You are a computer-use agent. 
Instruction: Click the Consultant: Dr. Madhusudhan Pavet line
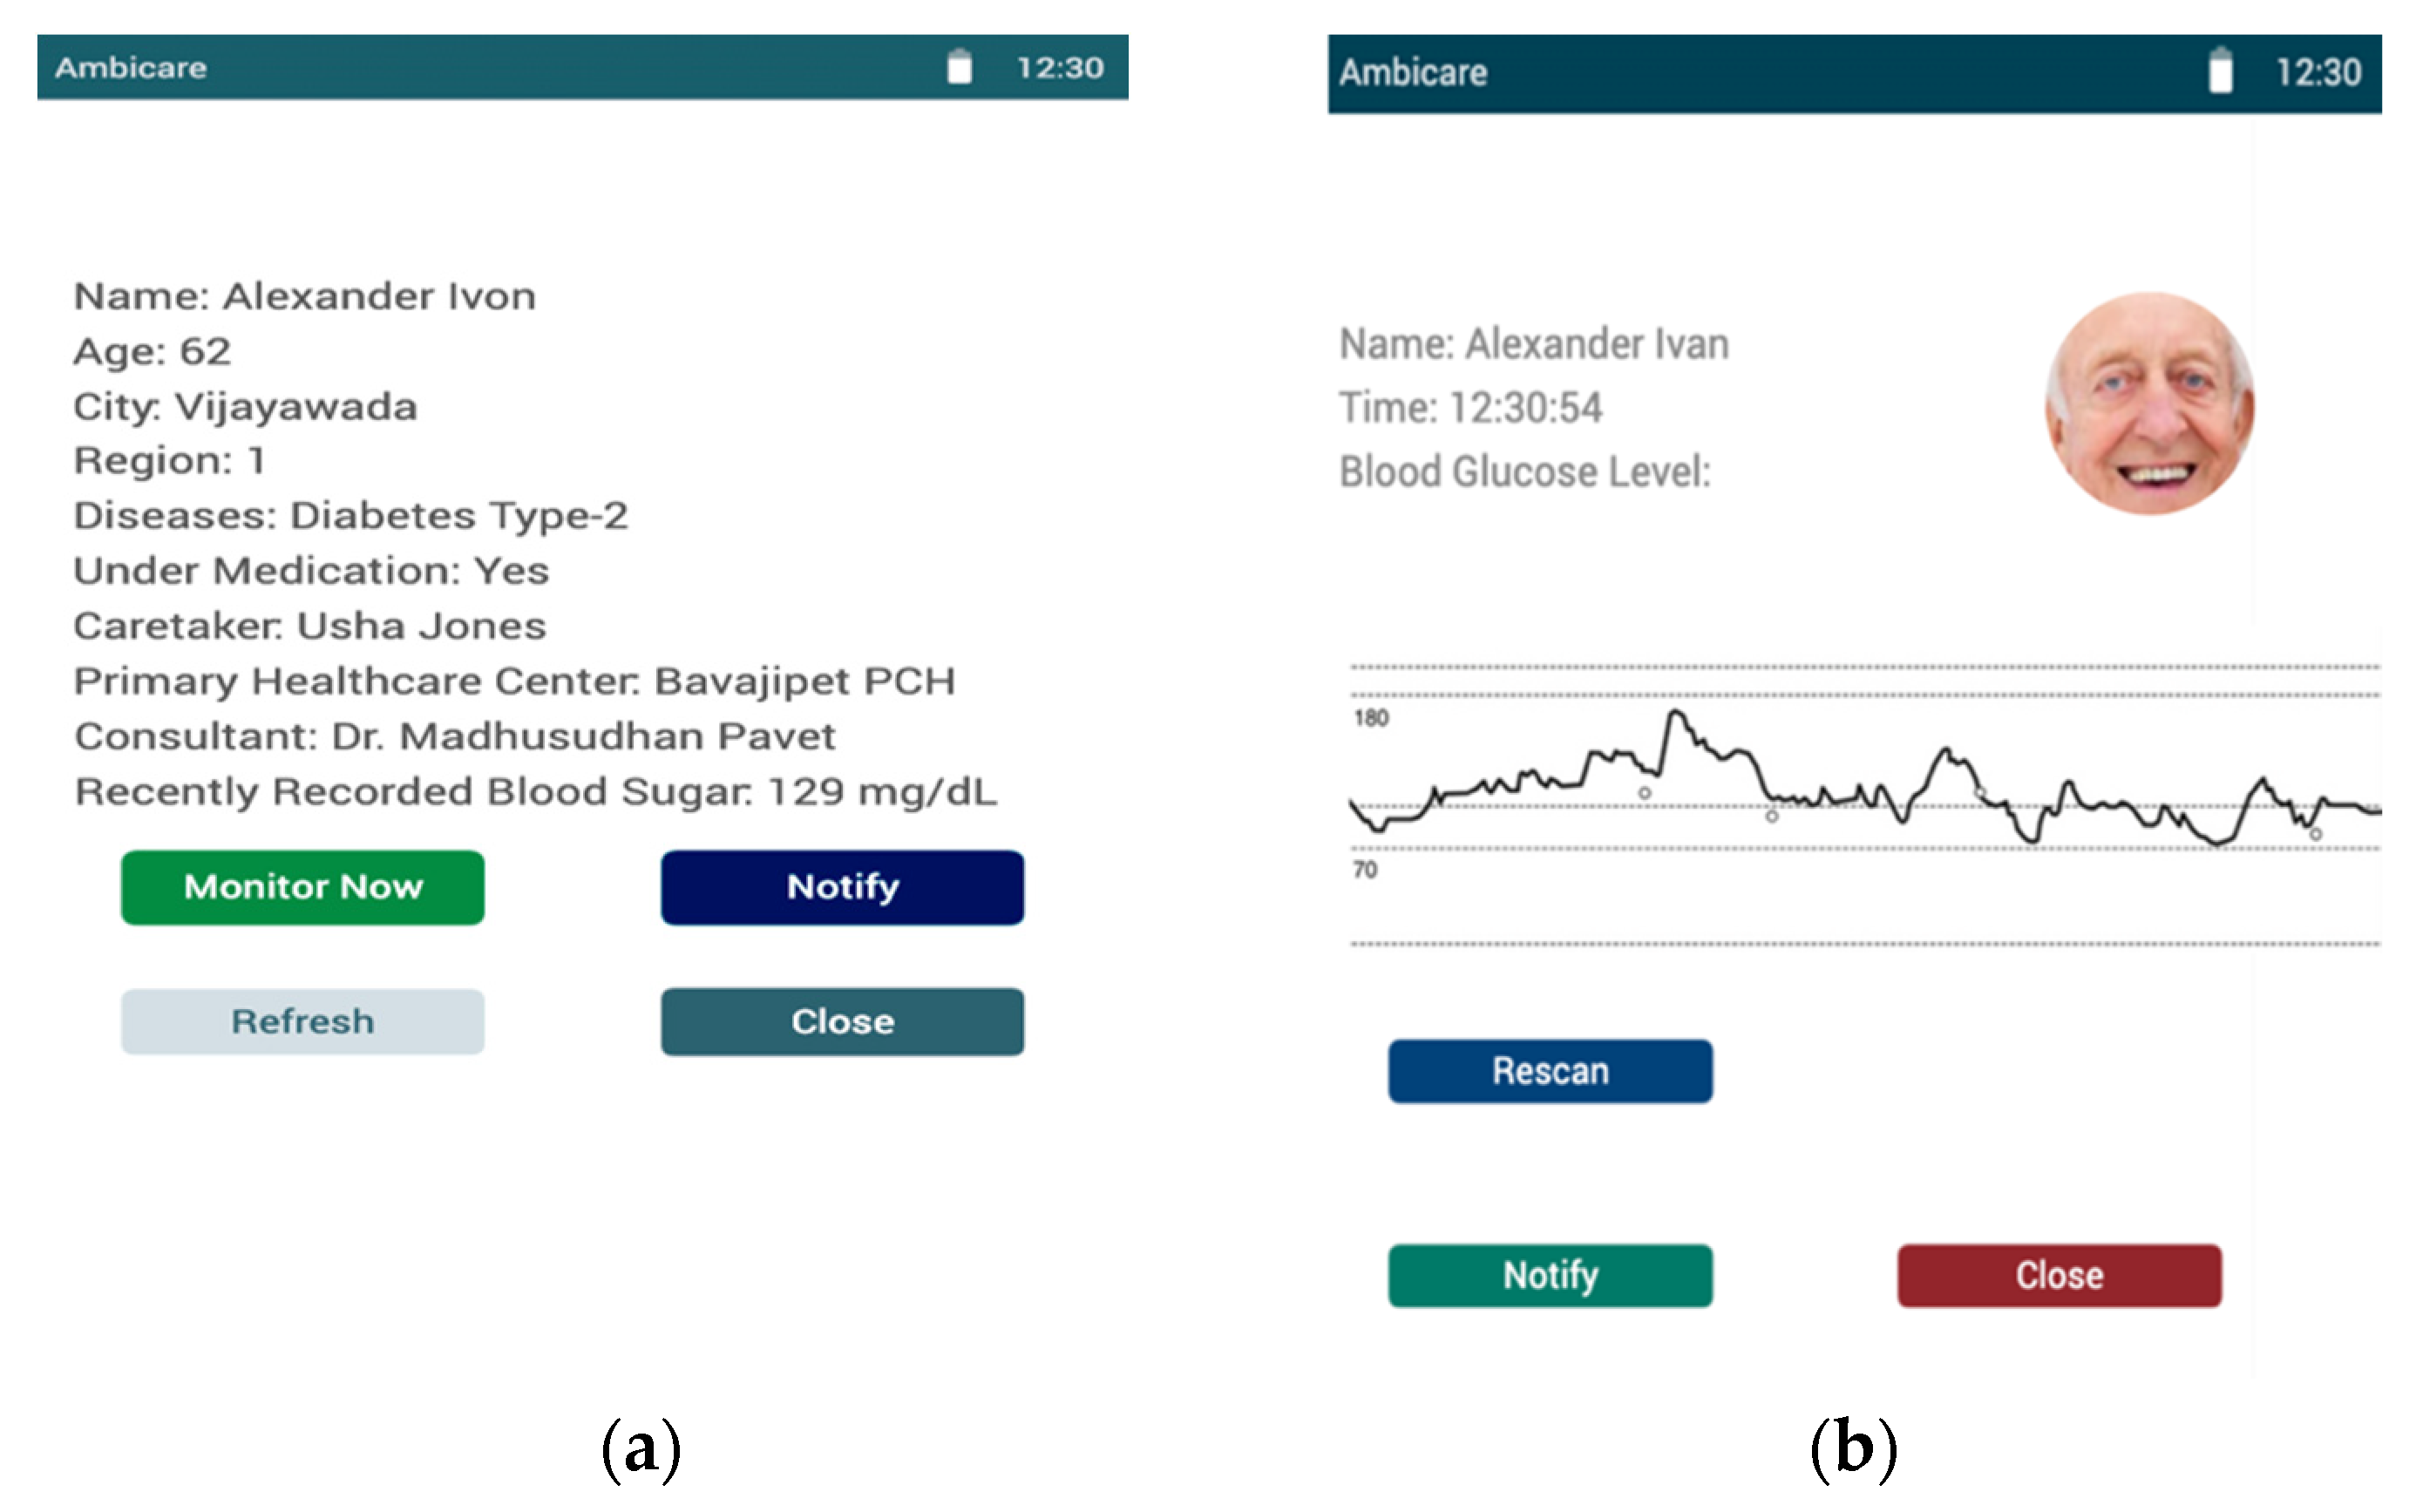point(455,736)
